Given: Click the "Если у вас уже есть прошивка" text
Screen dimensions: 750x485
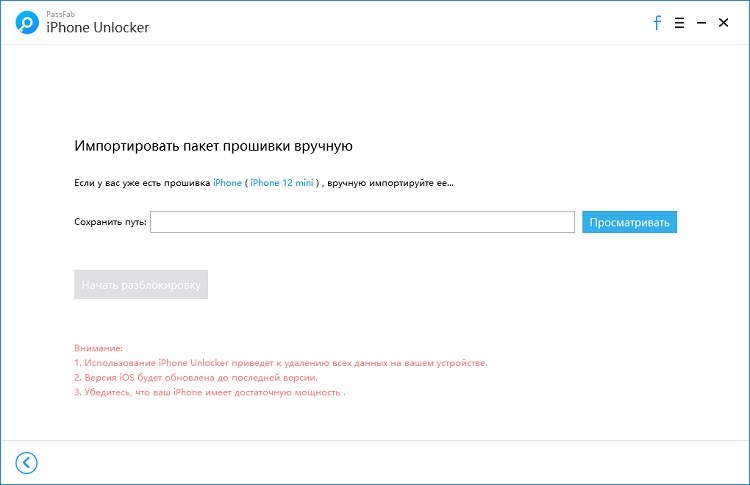Looking at the screenshot, I should click(x=142, y=183).
